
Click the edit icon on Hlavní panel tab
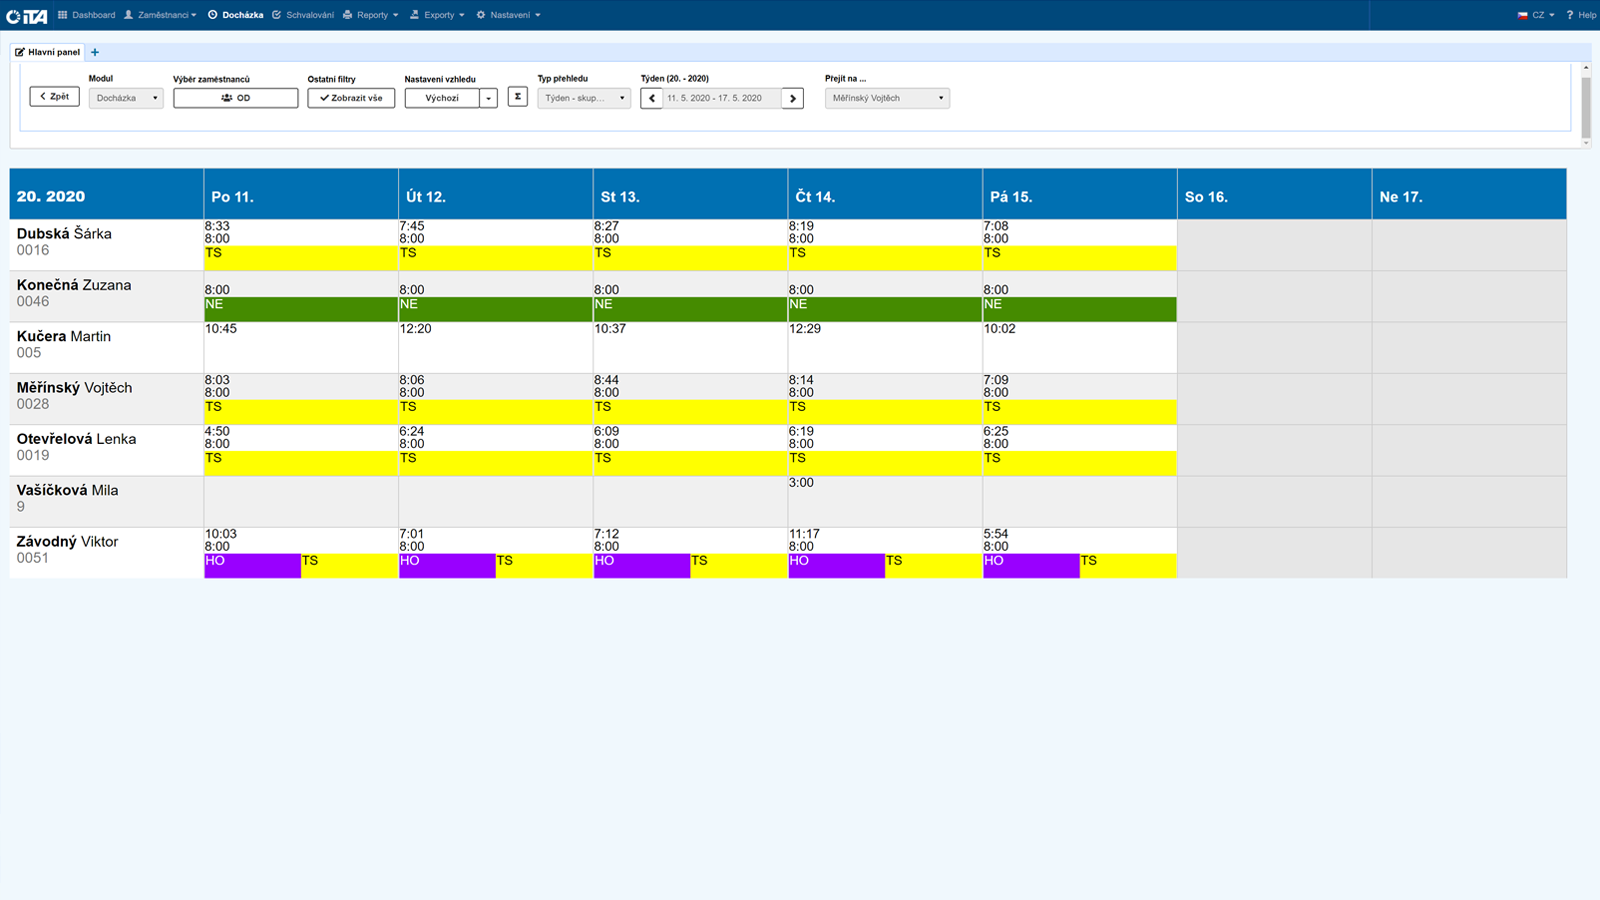tap(20, 52)
